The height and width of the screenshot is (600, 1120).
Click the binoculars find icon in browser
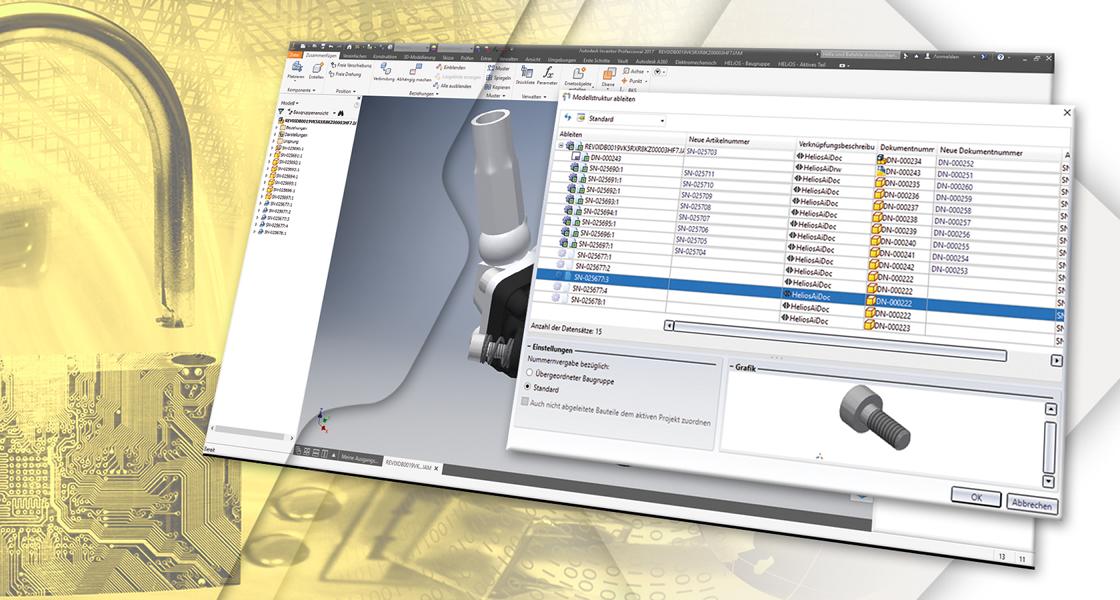pos(341,112)
